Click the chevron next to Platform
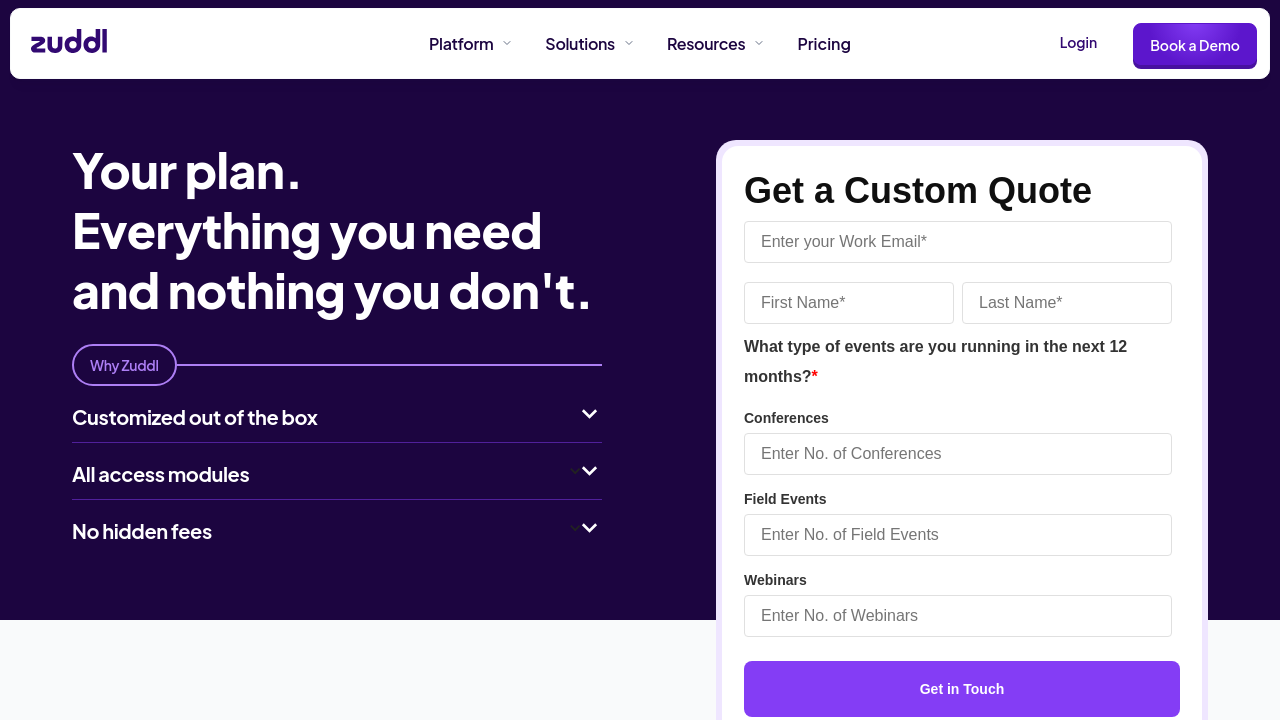This screenshot has height=720, width=1280. click(507, 43)
